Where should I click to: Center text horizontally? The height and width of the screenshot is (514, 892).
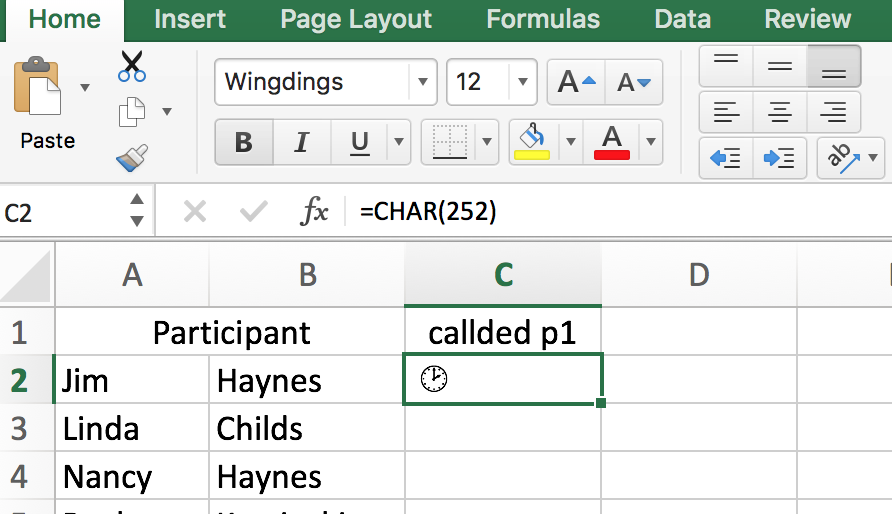tap(779, 112)
